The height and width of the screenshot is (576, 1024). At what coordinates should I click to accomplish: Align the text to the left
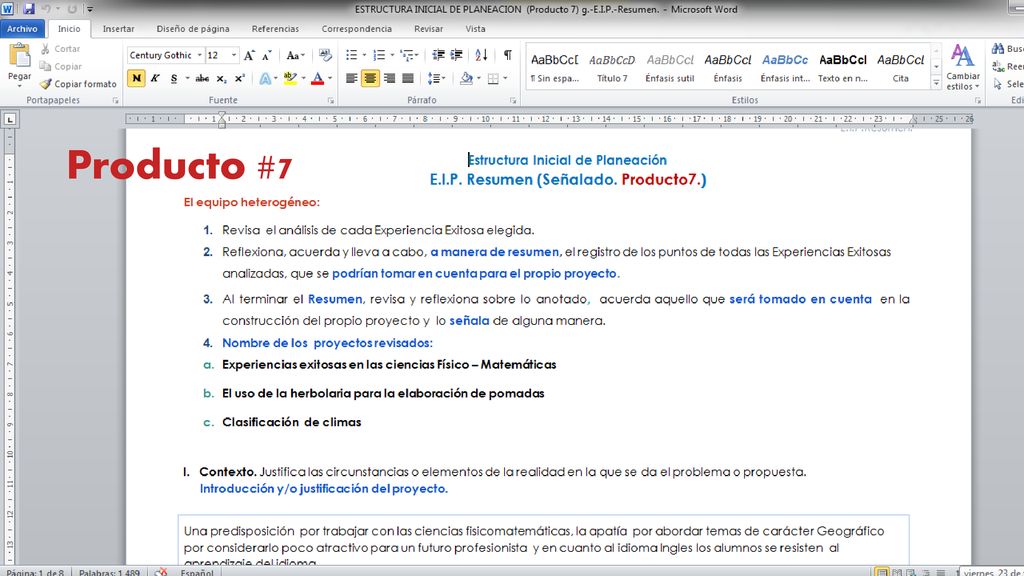pyautogui.click(x=351, y=78)
